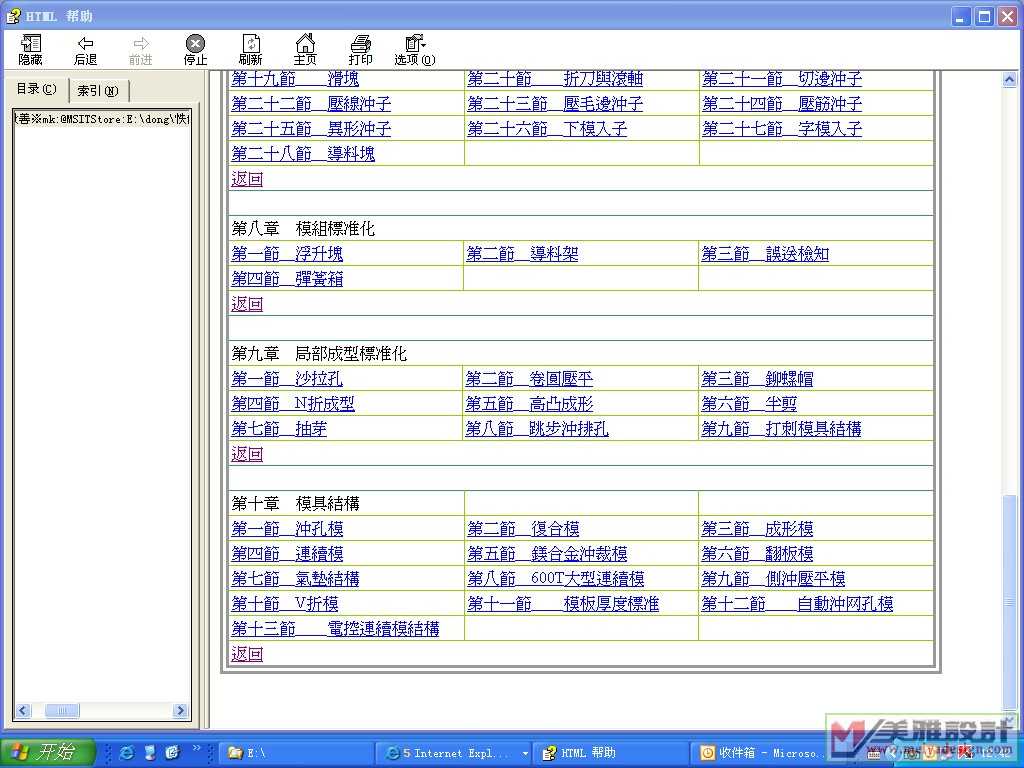Click the 停止 (Stop) toolbar icon

pyautogui.click(x=195, y=50)
